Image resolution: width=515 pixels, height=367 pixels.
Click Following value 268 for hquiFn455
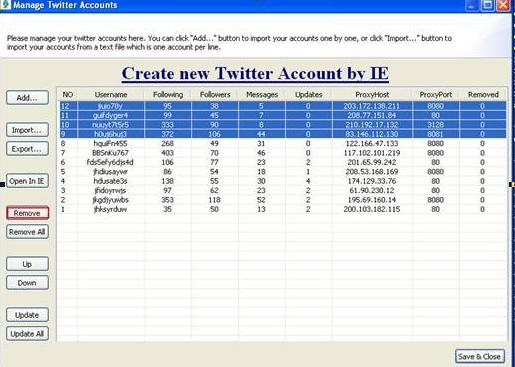point(167,144)
